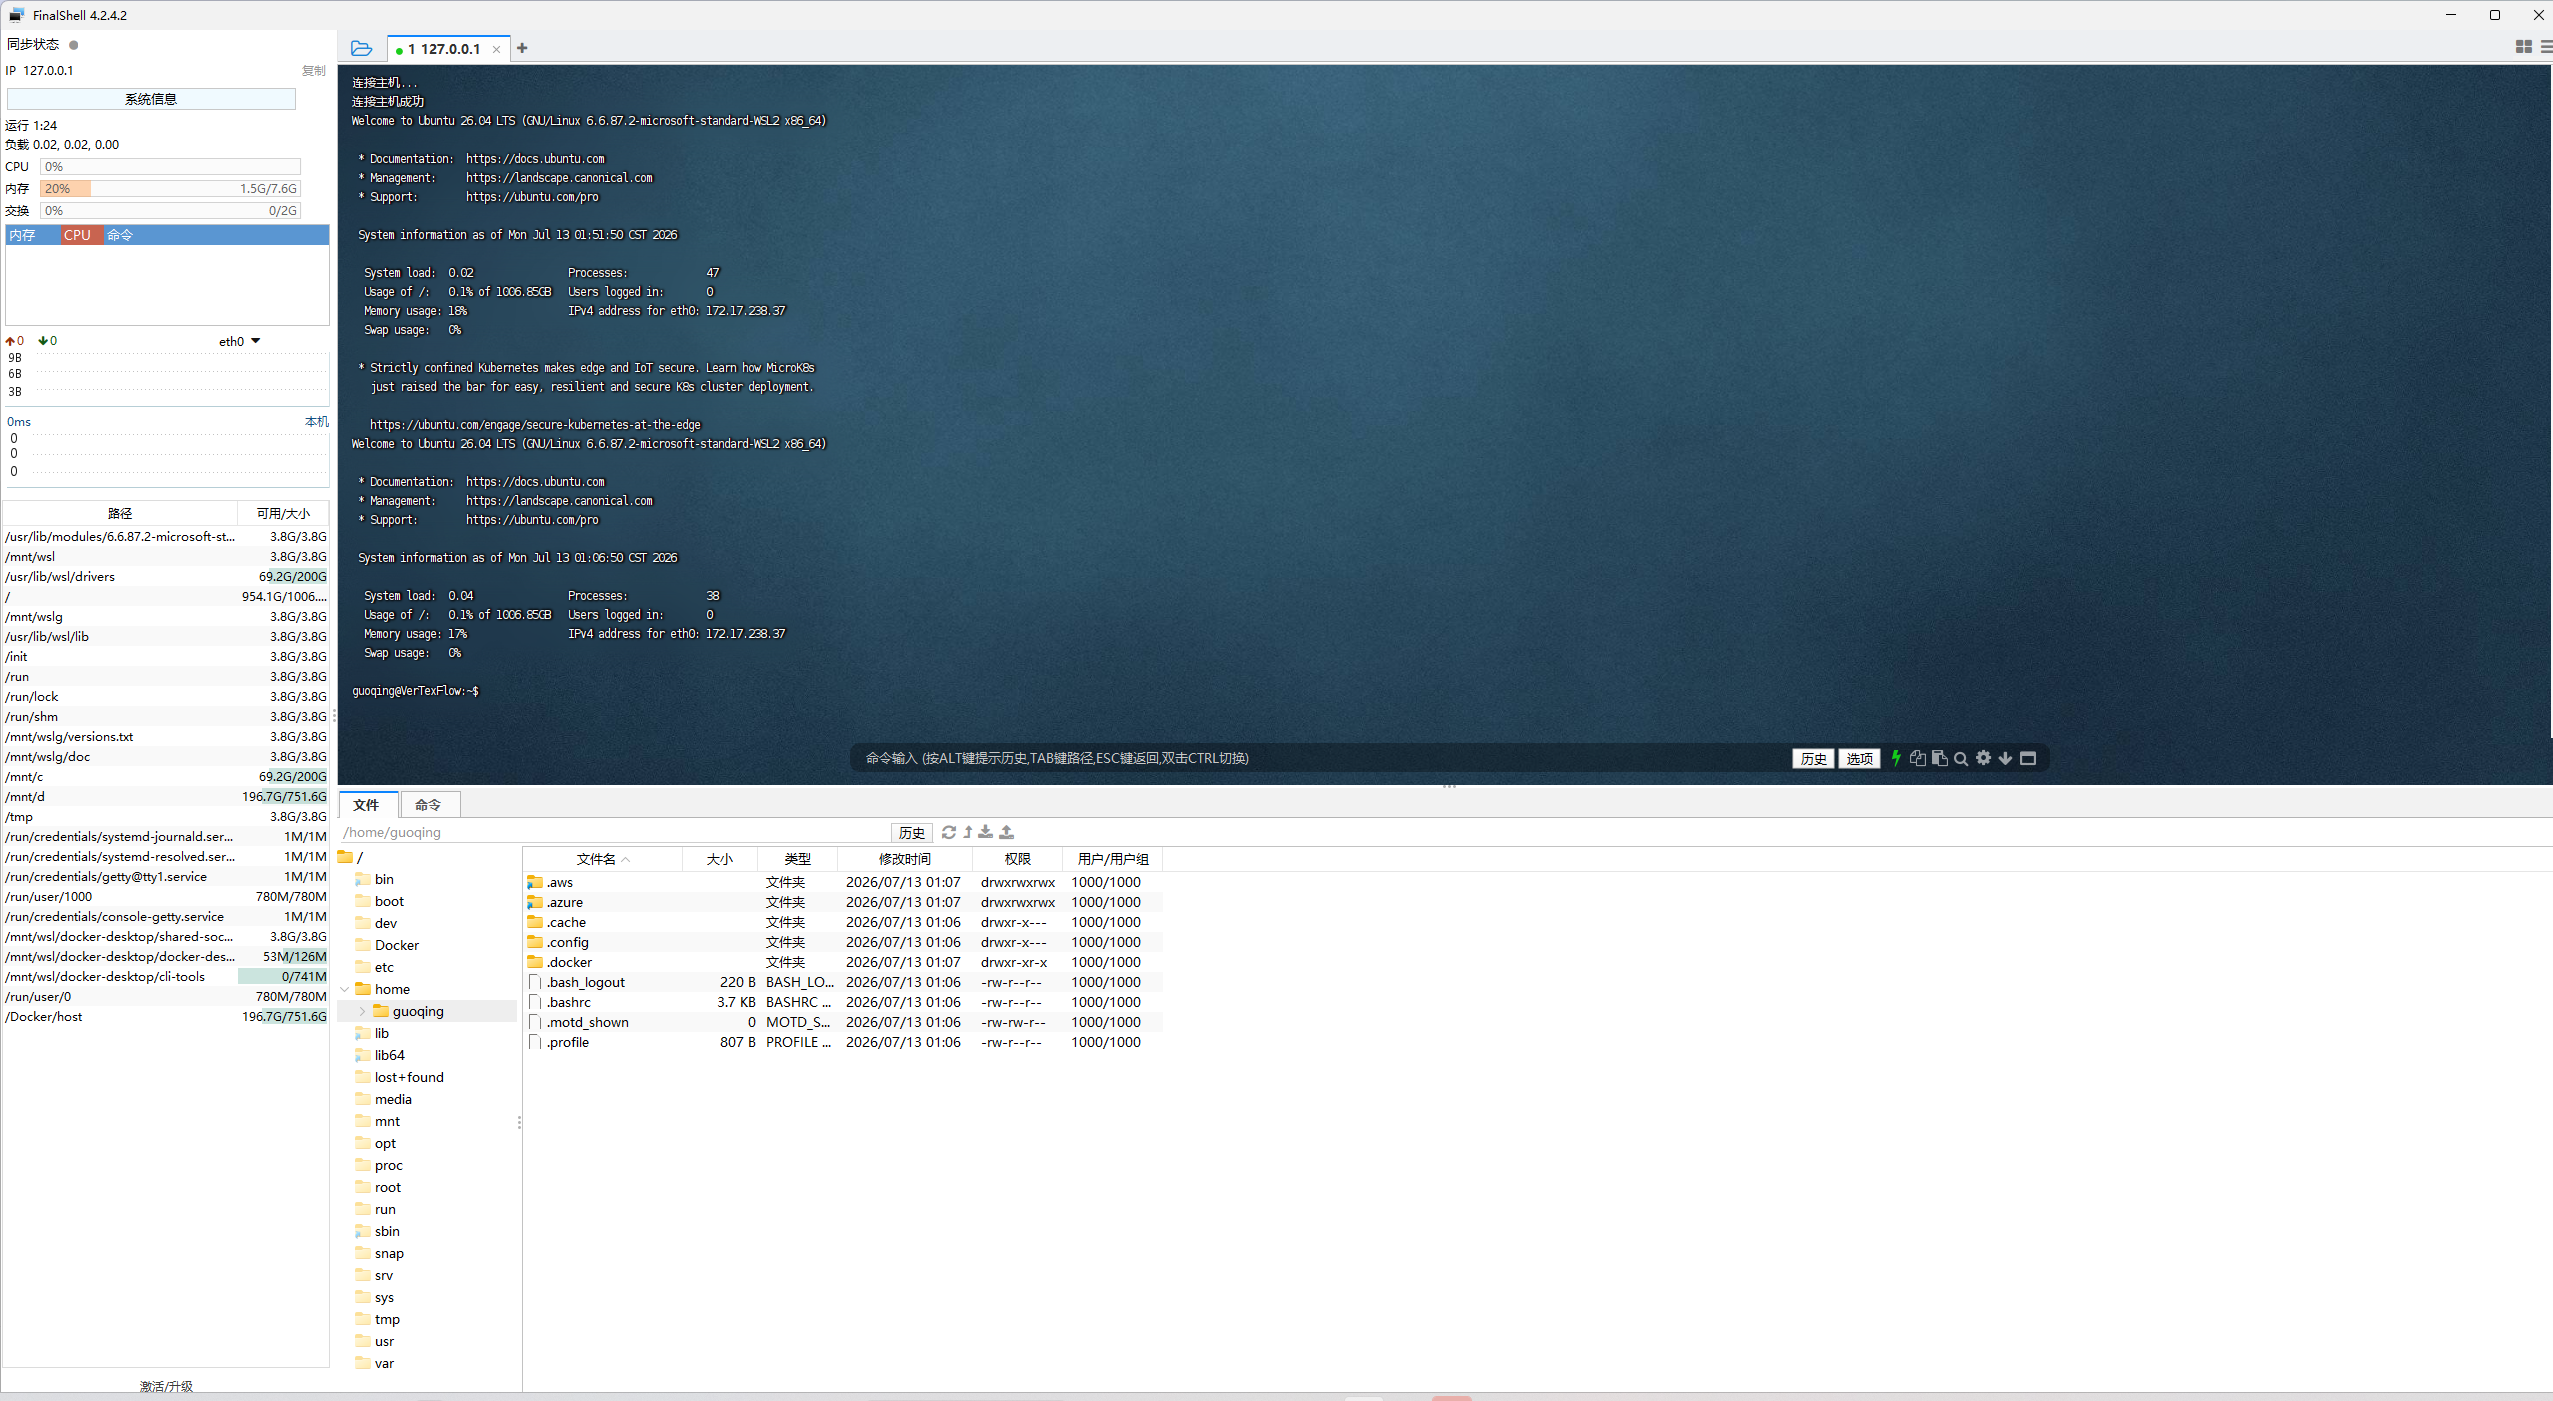2553x1401 pixels.
Task: Go to parent directory with up arrow icon
Action: (x=968, y=832)
